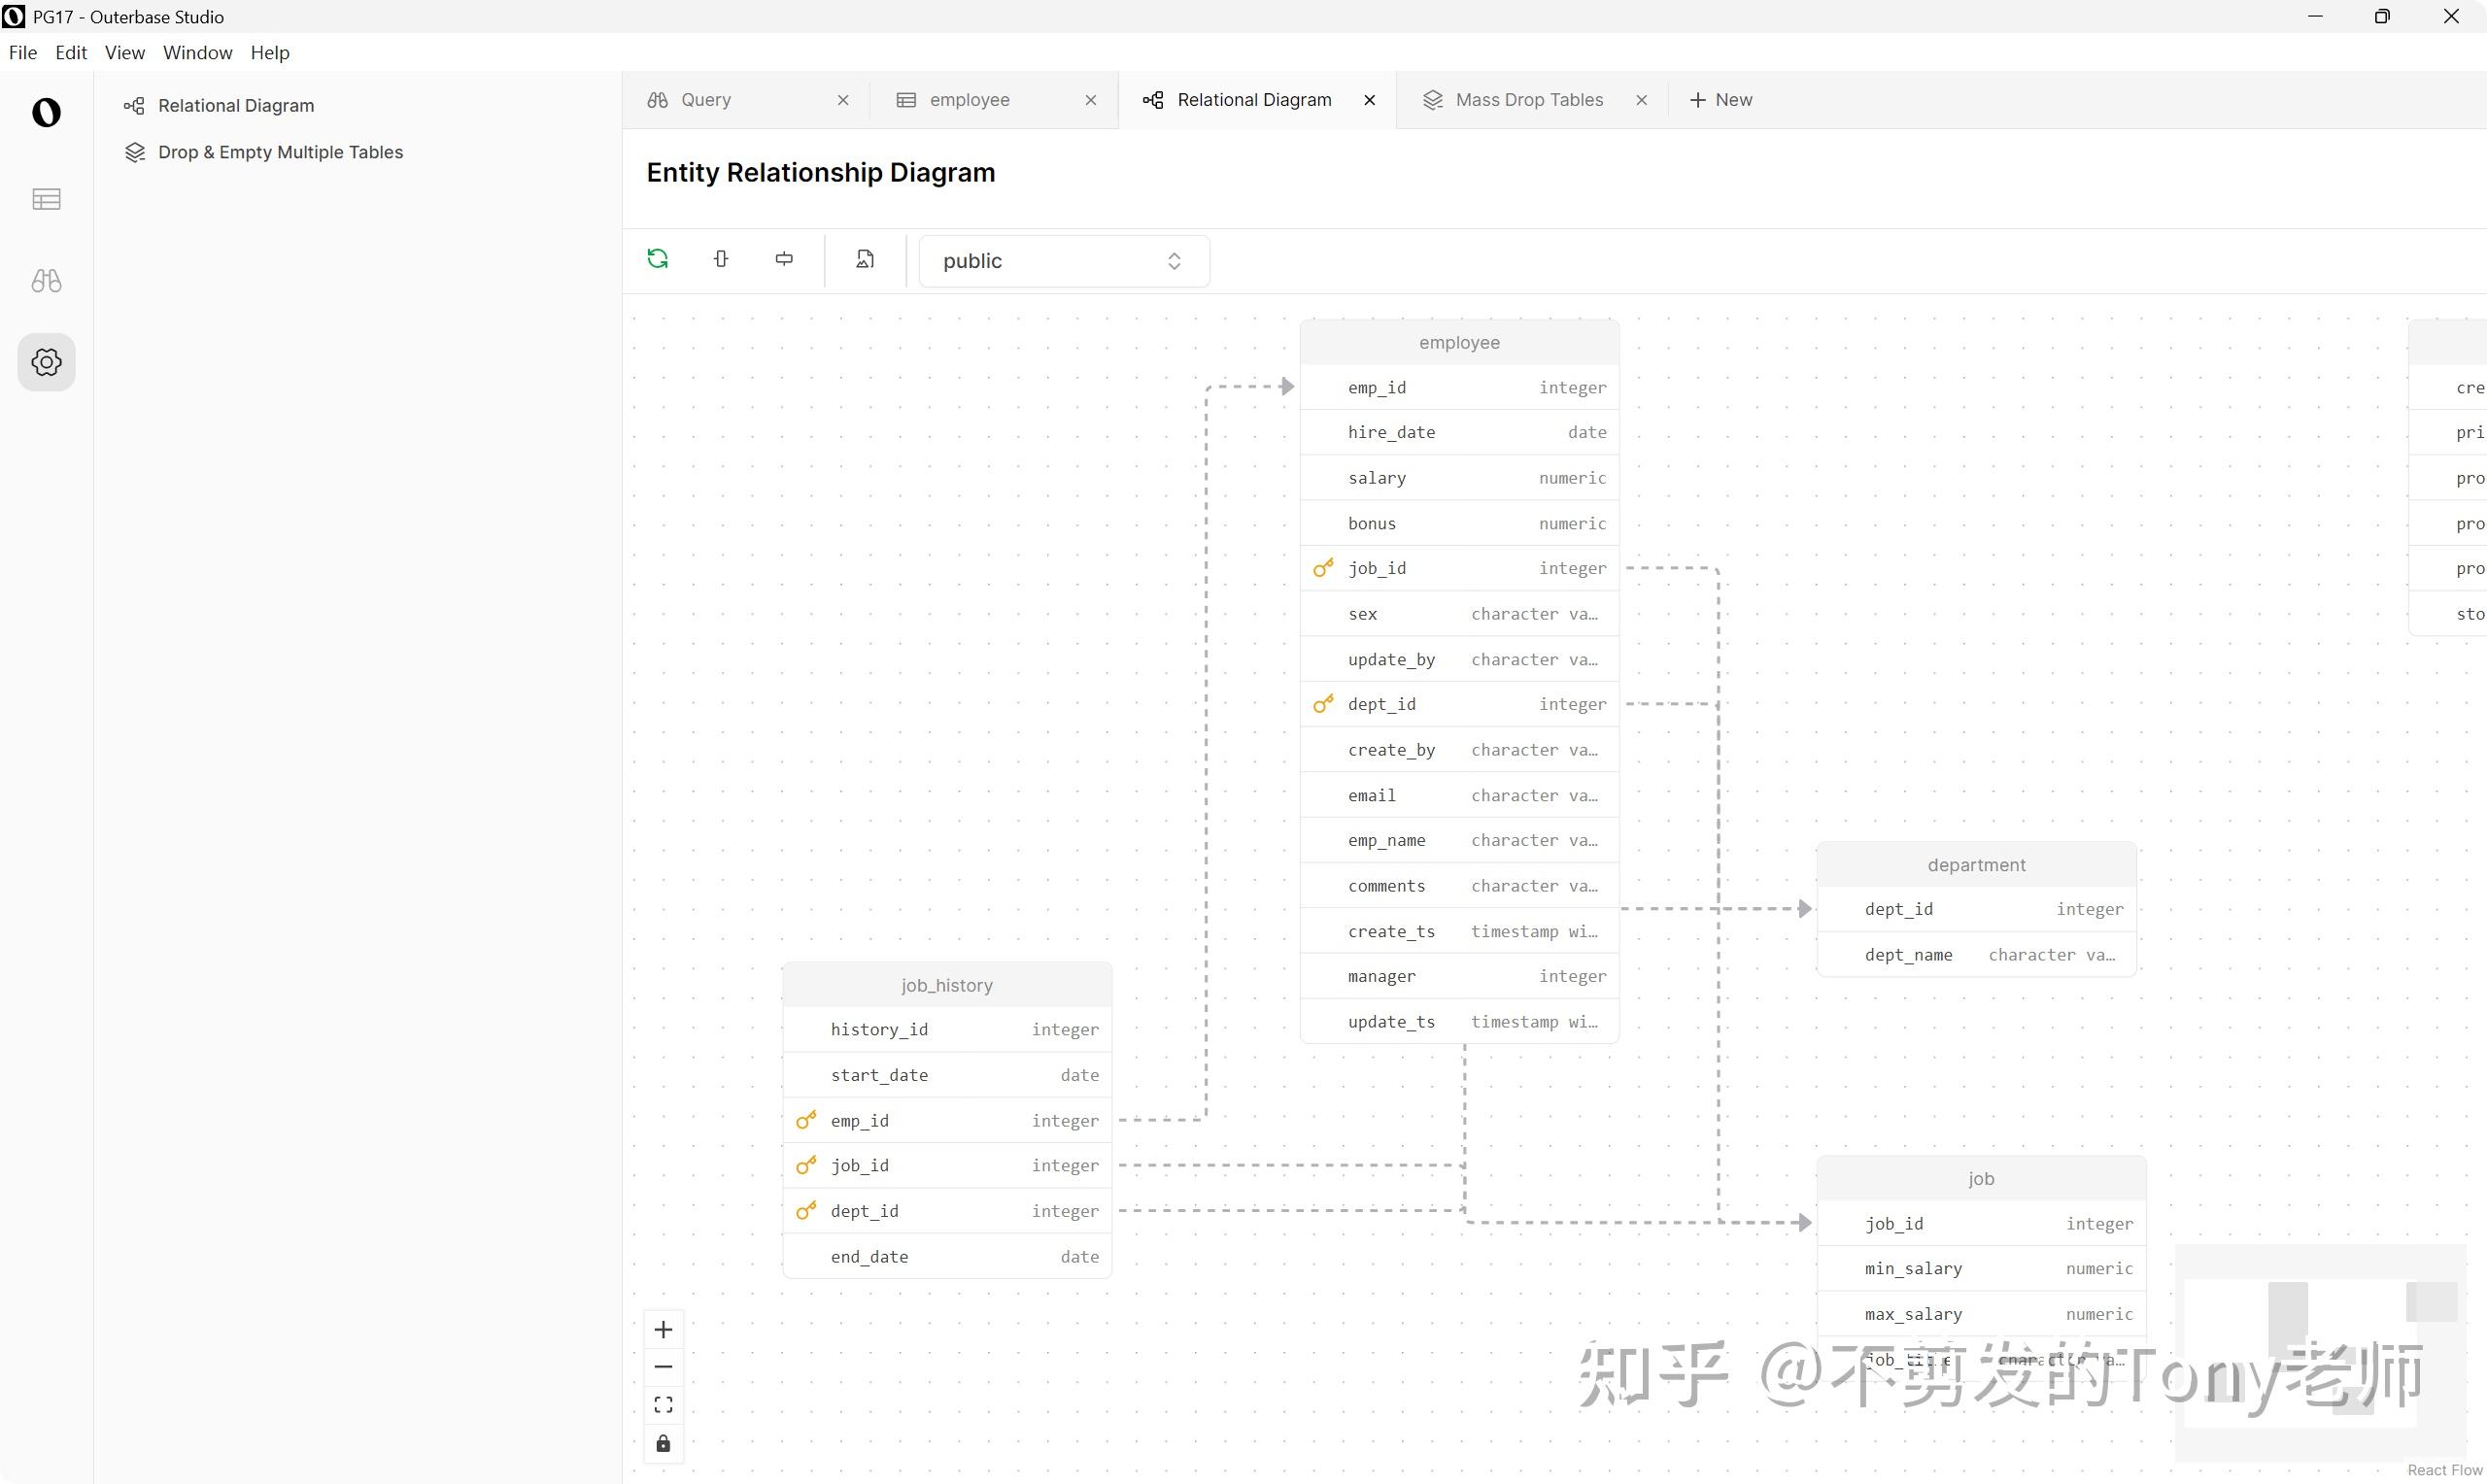This screenshot has height=1484, width=2487.
Task: Zoom out of the diagram
Action: point(663,1367)
